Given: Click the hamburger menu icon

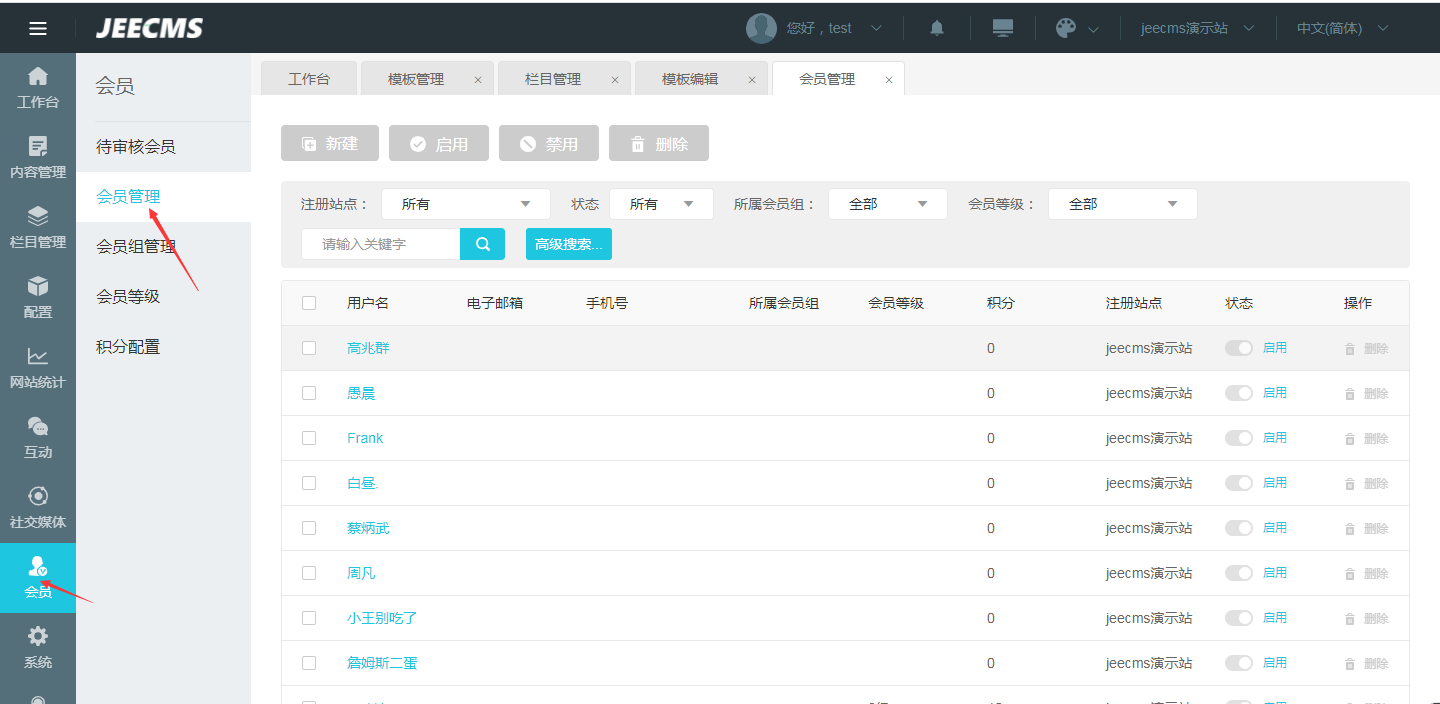Looking at the screenshot, I should pyautogui.click(x=38, y=28).
